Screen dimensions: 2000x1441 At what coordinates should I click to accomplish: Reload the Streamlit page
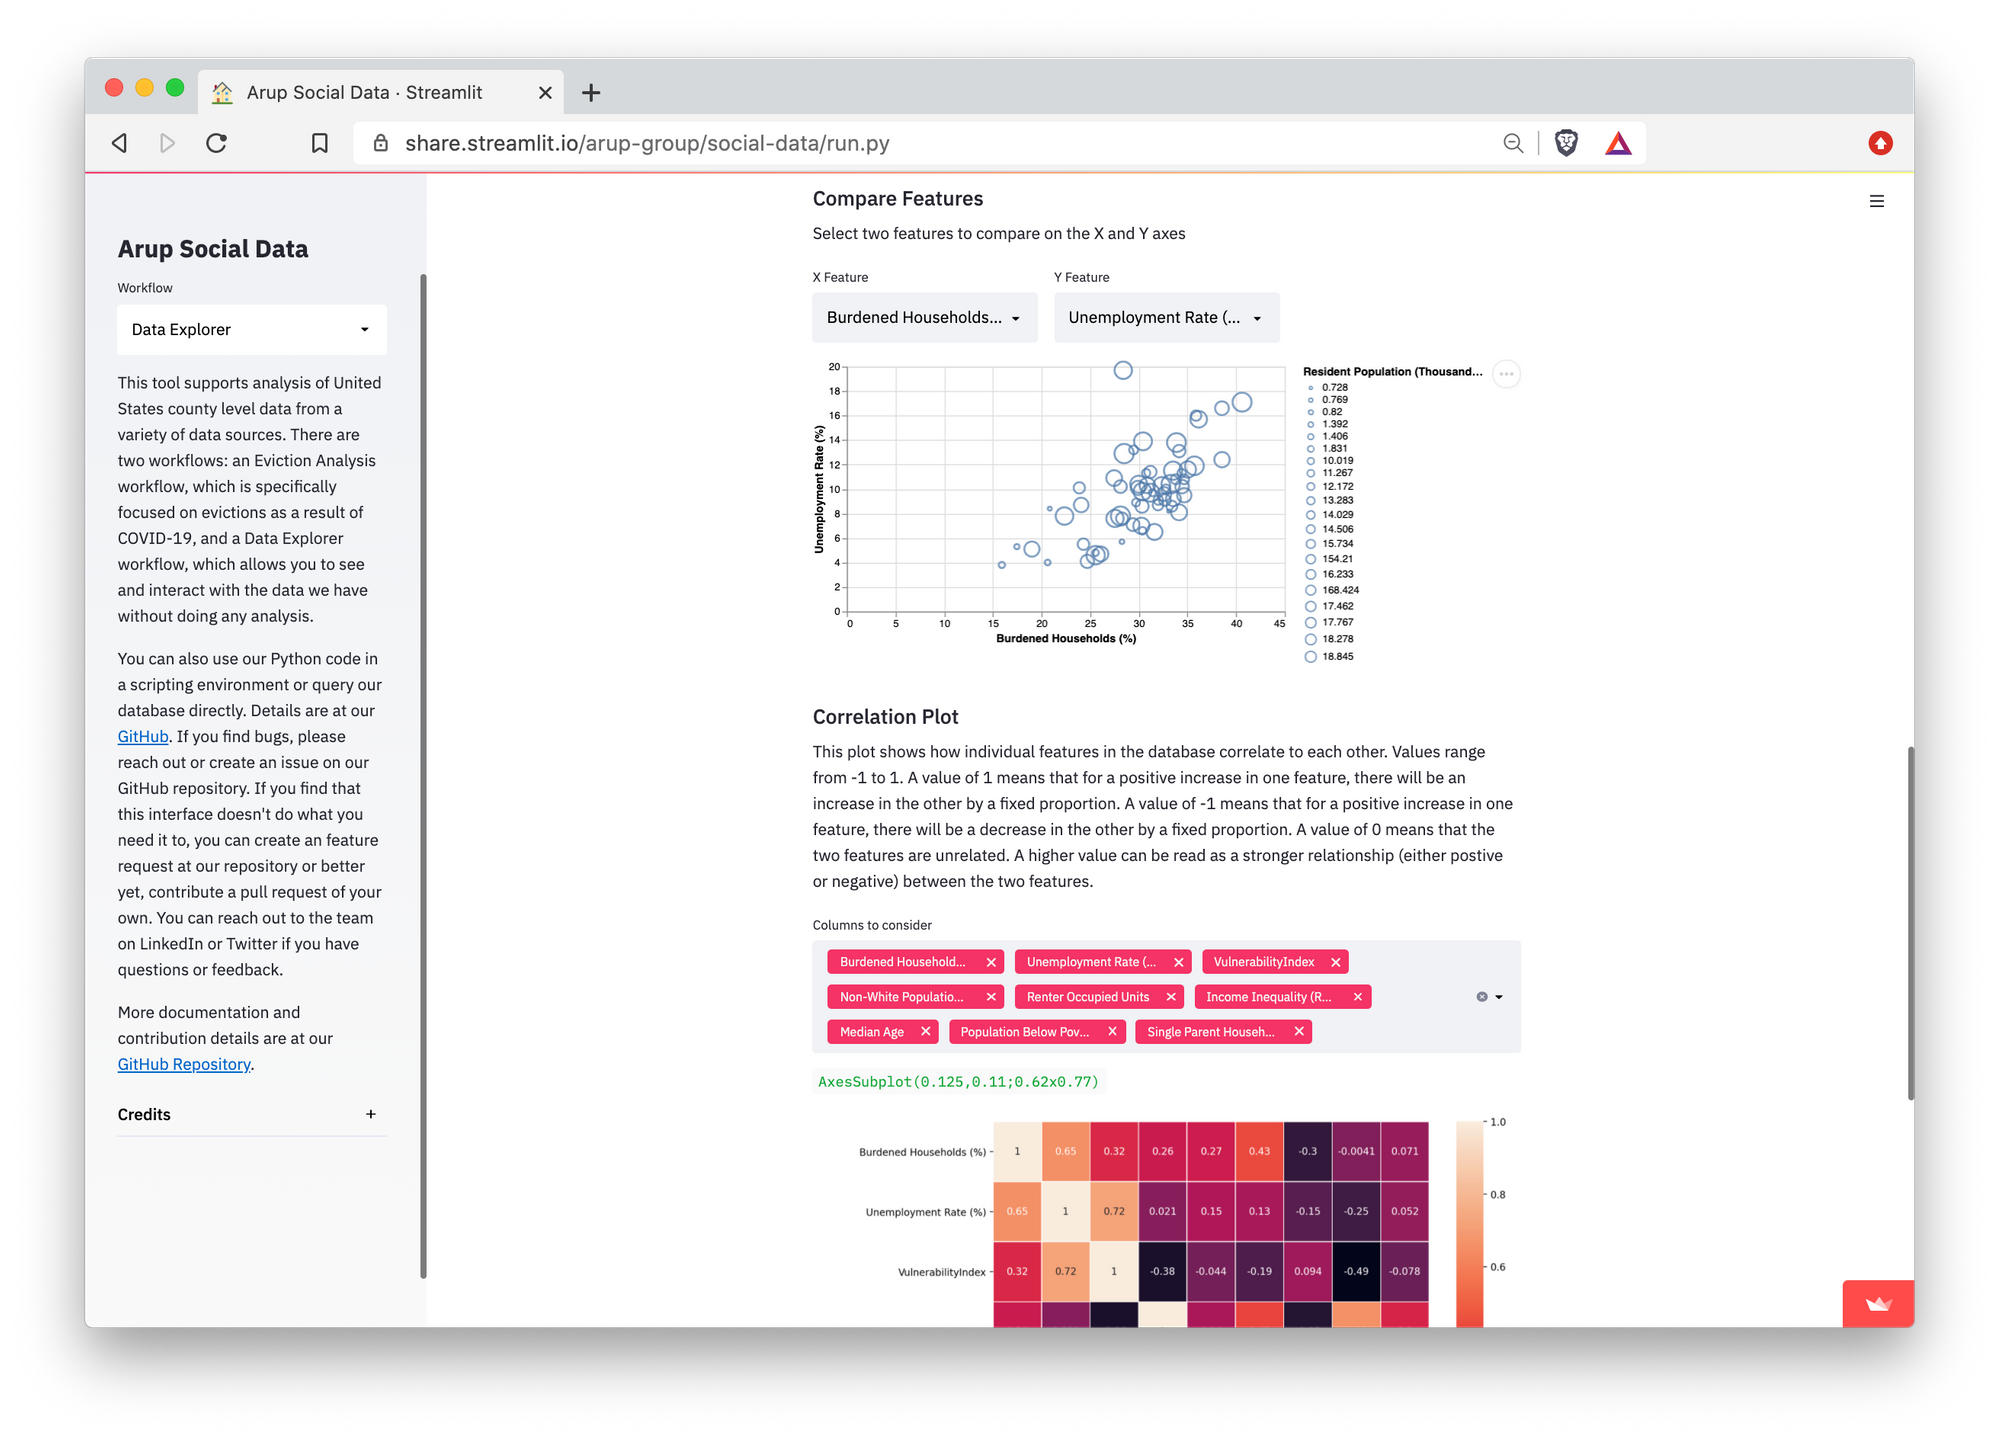[216, 143]
